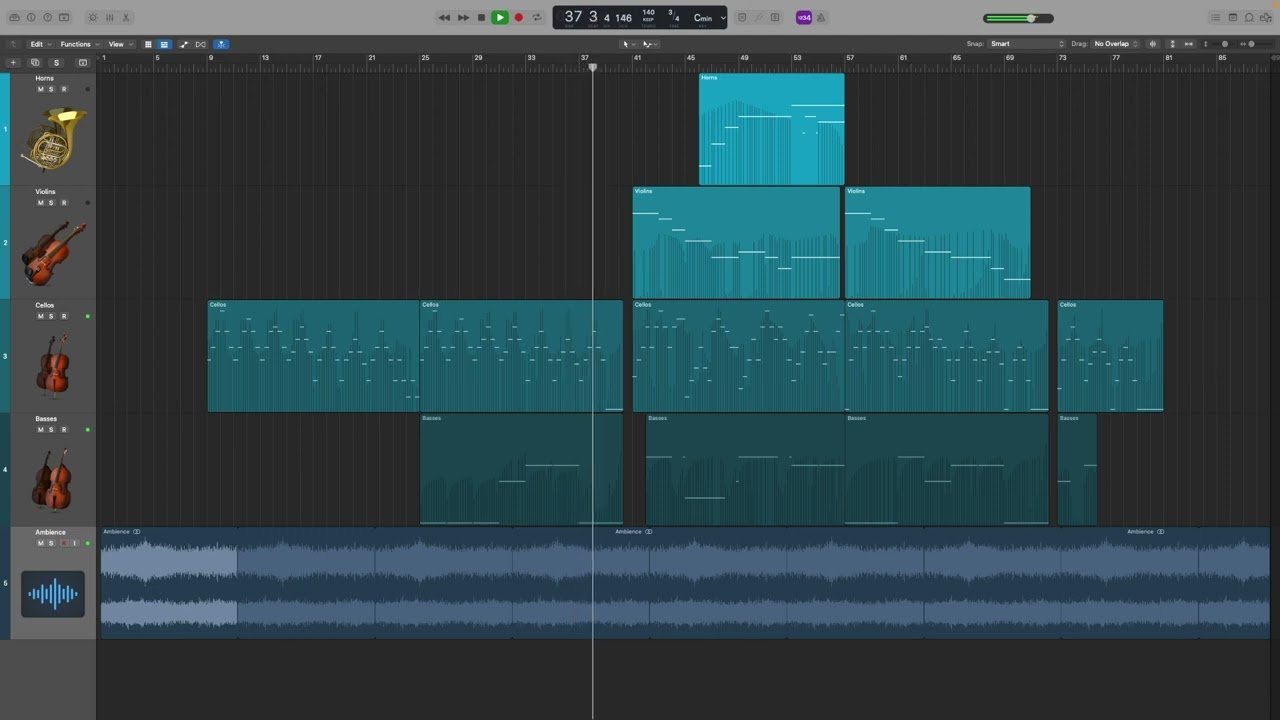Open the Library panel icon
1280x720 pixels.
[14, 18]
